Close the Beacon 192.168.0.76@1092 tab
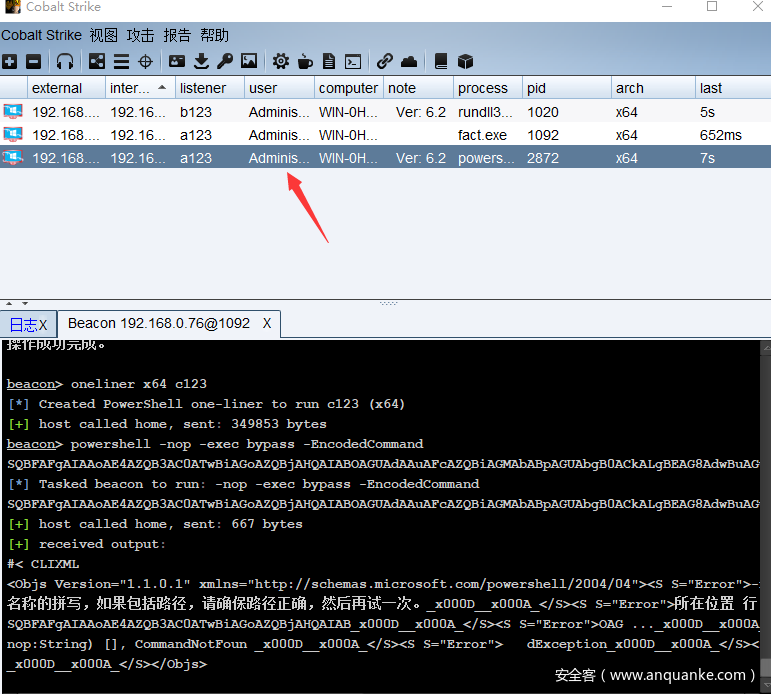771x694 pixels. tap(267, 323)
